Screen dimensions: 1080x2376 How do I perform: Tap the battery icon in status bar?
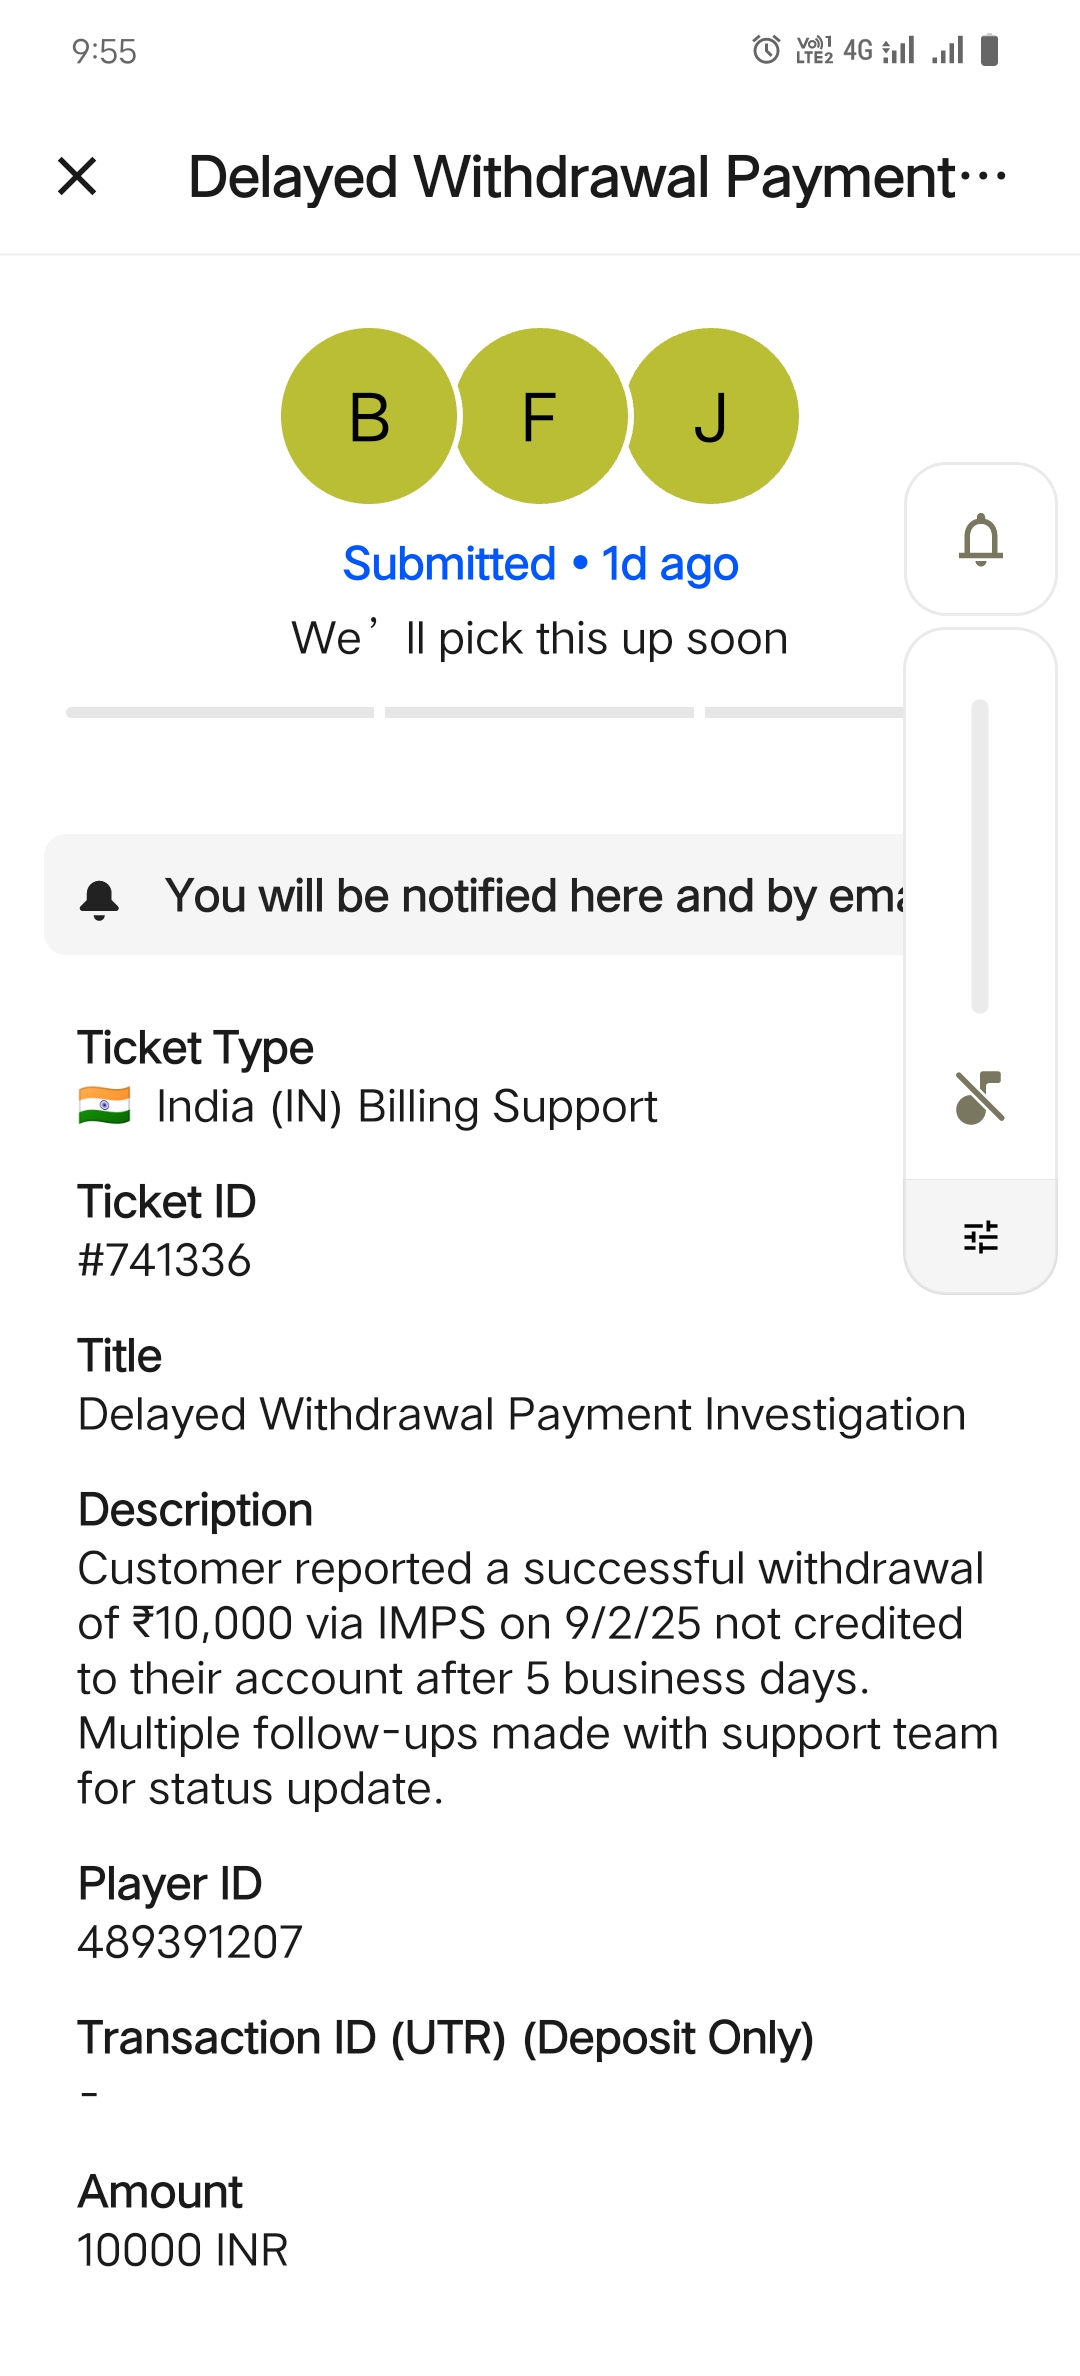[989, 49]
